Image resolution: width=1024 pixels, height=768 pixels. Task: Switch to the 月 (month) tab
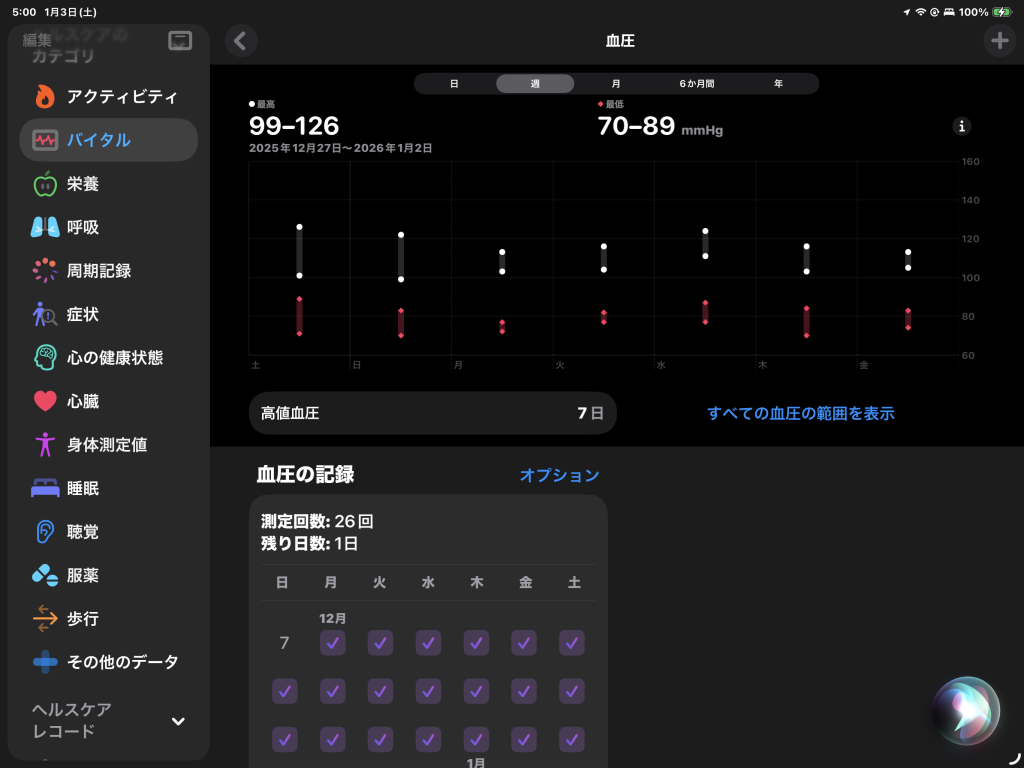pyautogui.click(x=616, y=84)
